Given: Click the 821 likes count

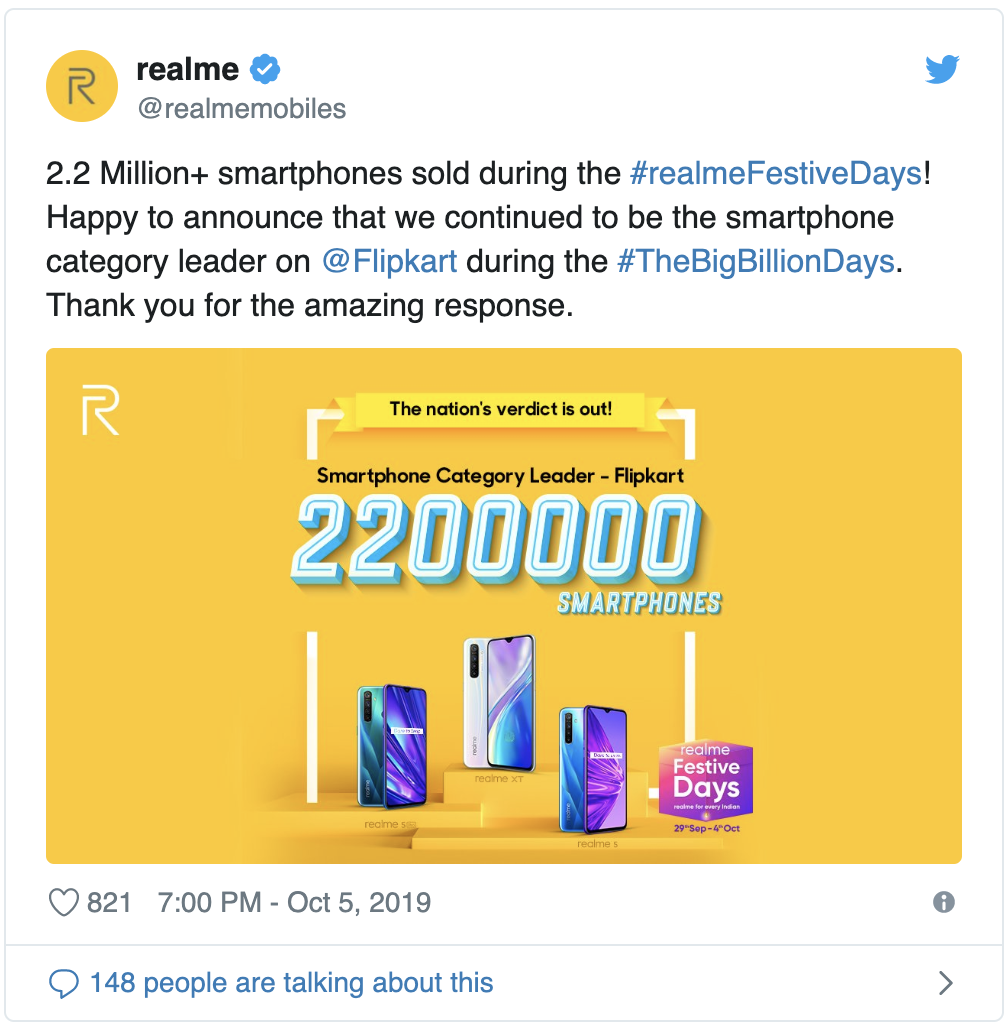Looking at the screenshot, I should [x=109, y=902].
